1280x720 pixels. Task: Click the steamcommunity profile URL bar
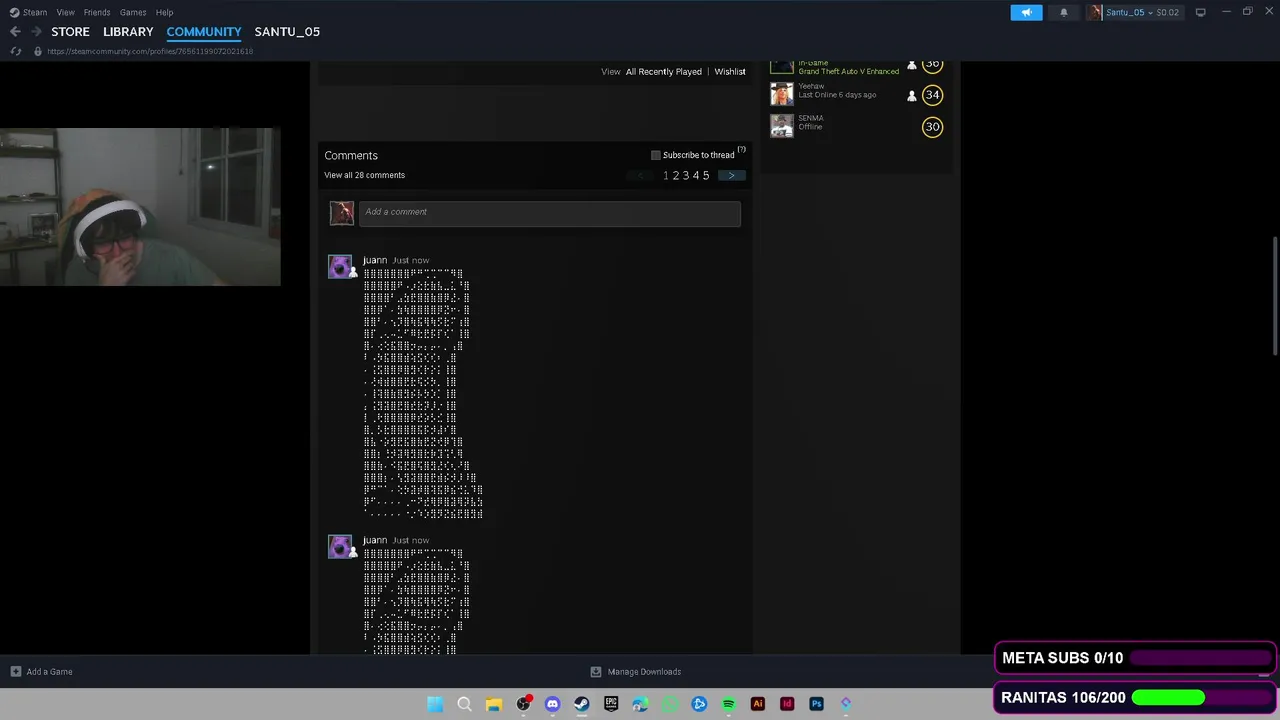coord(150,51)
